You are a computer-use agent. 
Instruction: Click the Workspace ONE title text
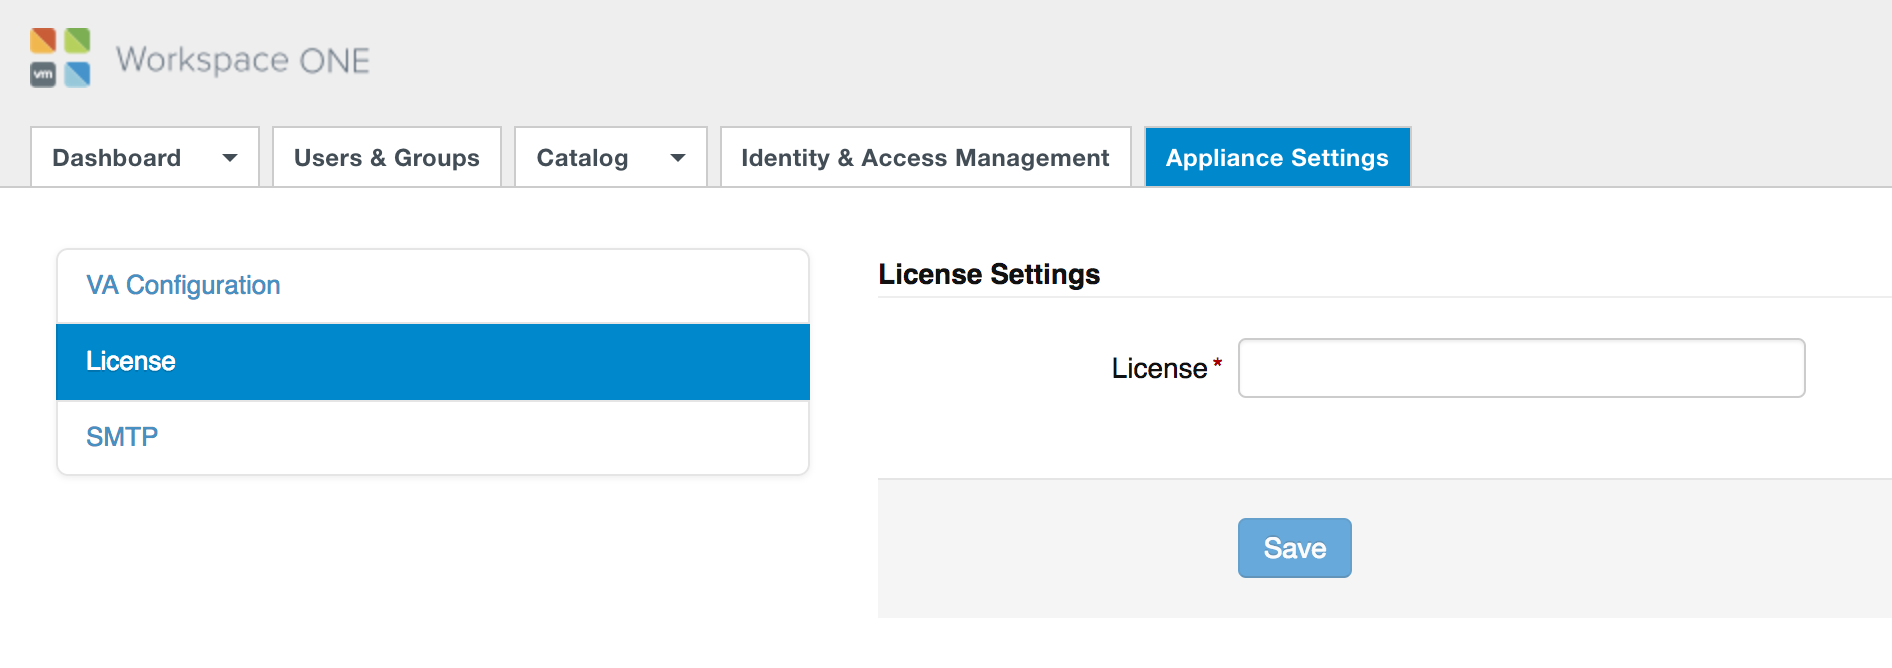pyautogui.click(x=242, y=60)
